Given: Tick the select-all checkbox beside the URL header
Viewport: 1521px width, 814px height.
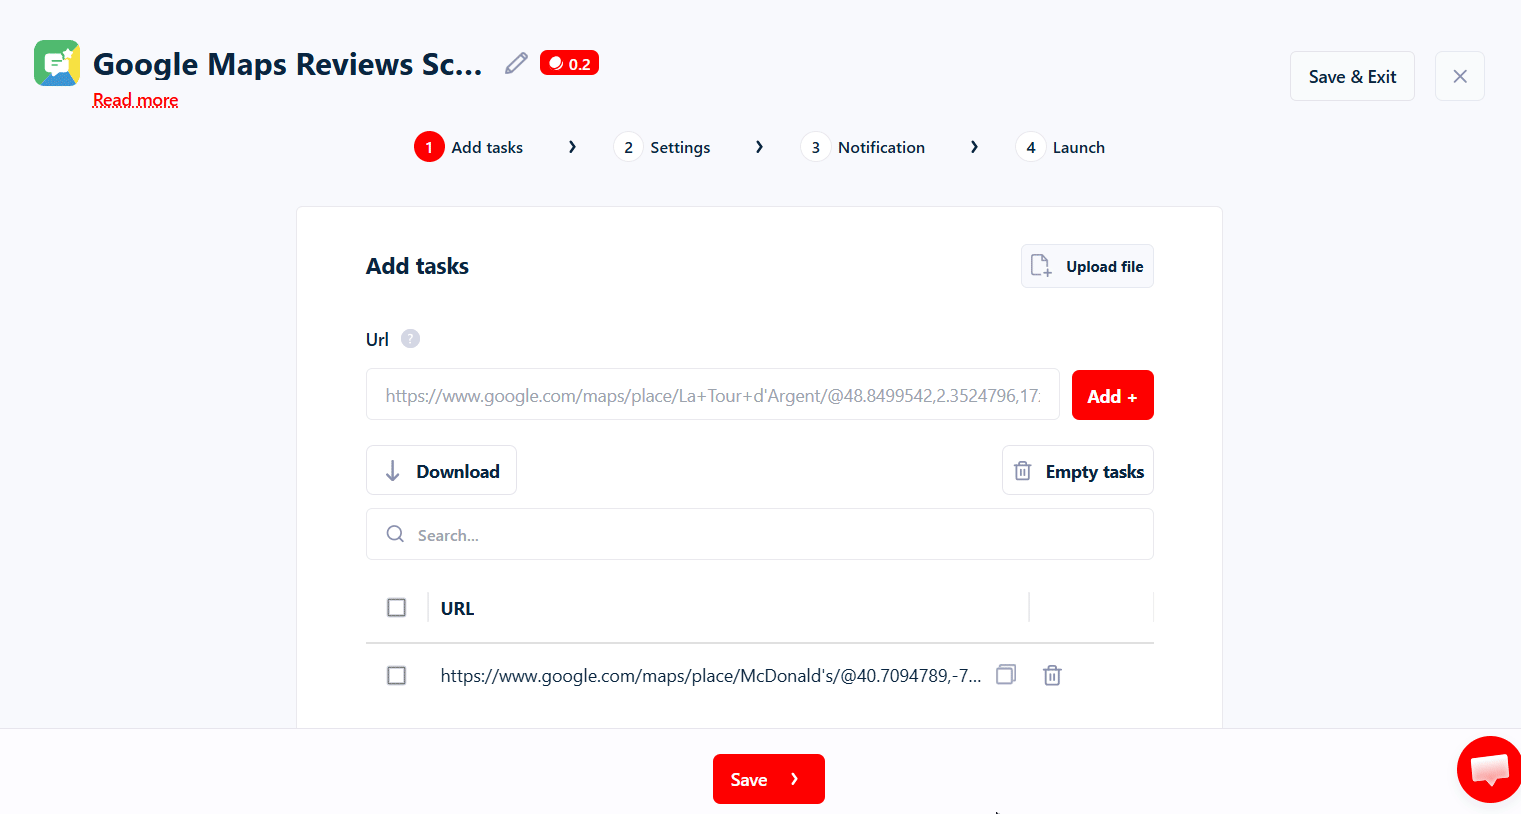Looking at the screenshot, I should 396,607.
